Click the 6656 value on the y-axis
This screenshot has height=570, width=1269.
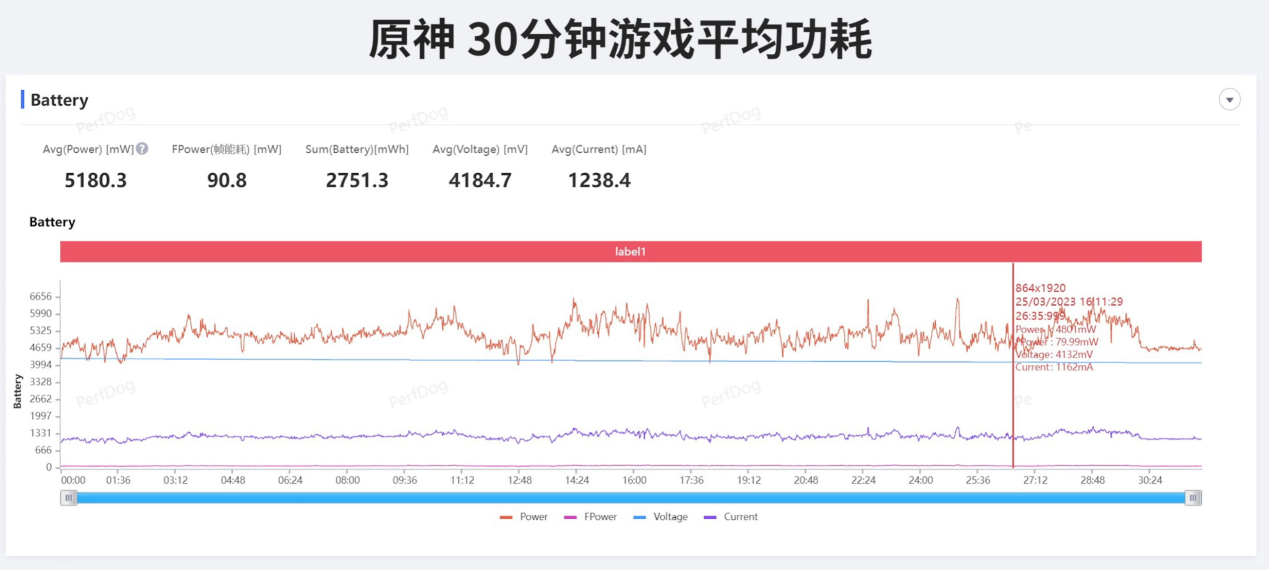(x=40, y=297)
